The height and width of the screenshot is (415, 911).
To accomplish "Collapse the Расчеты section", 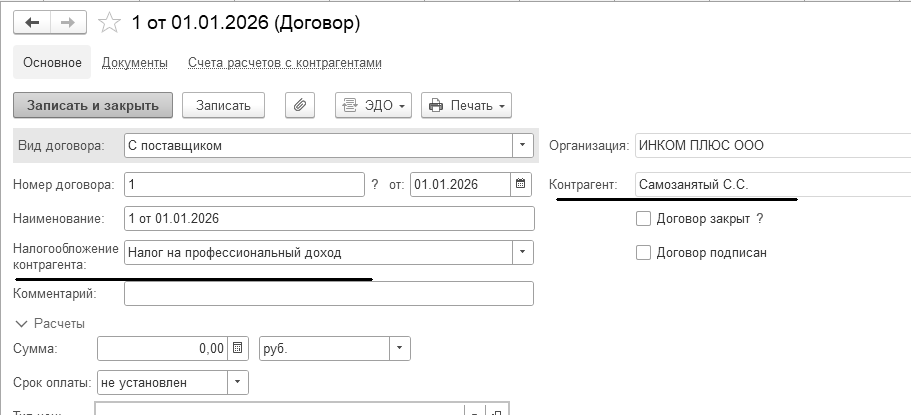I will [x=22, y=323].
